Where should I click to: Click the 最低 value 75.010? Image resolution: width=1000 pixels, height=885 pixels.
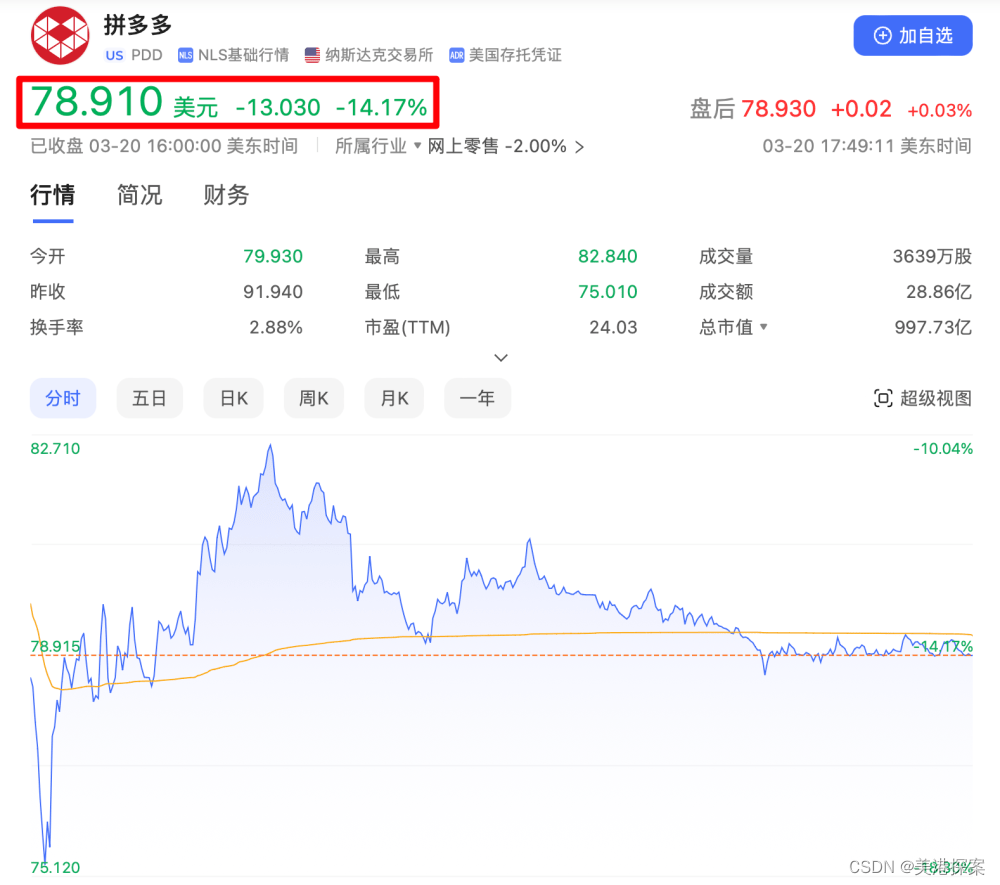click(608, 292)
